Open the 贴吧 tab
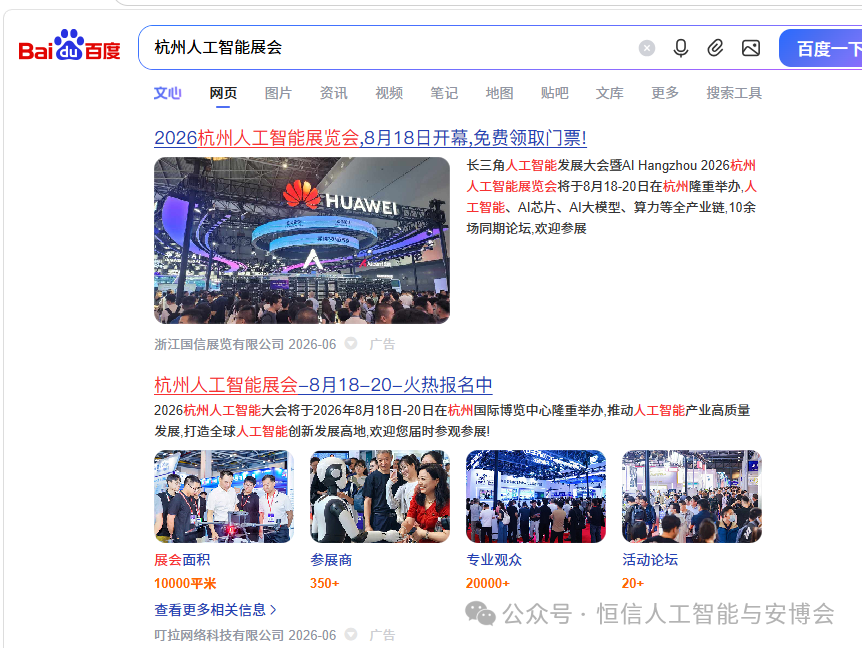Screen dimensions: 862x648 554,93
